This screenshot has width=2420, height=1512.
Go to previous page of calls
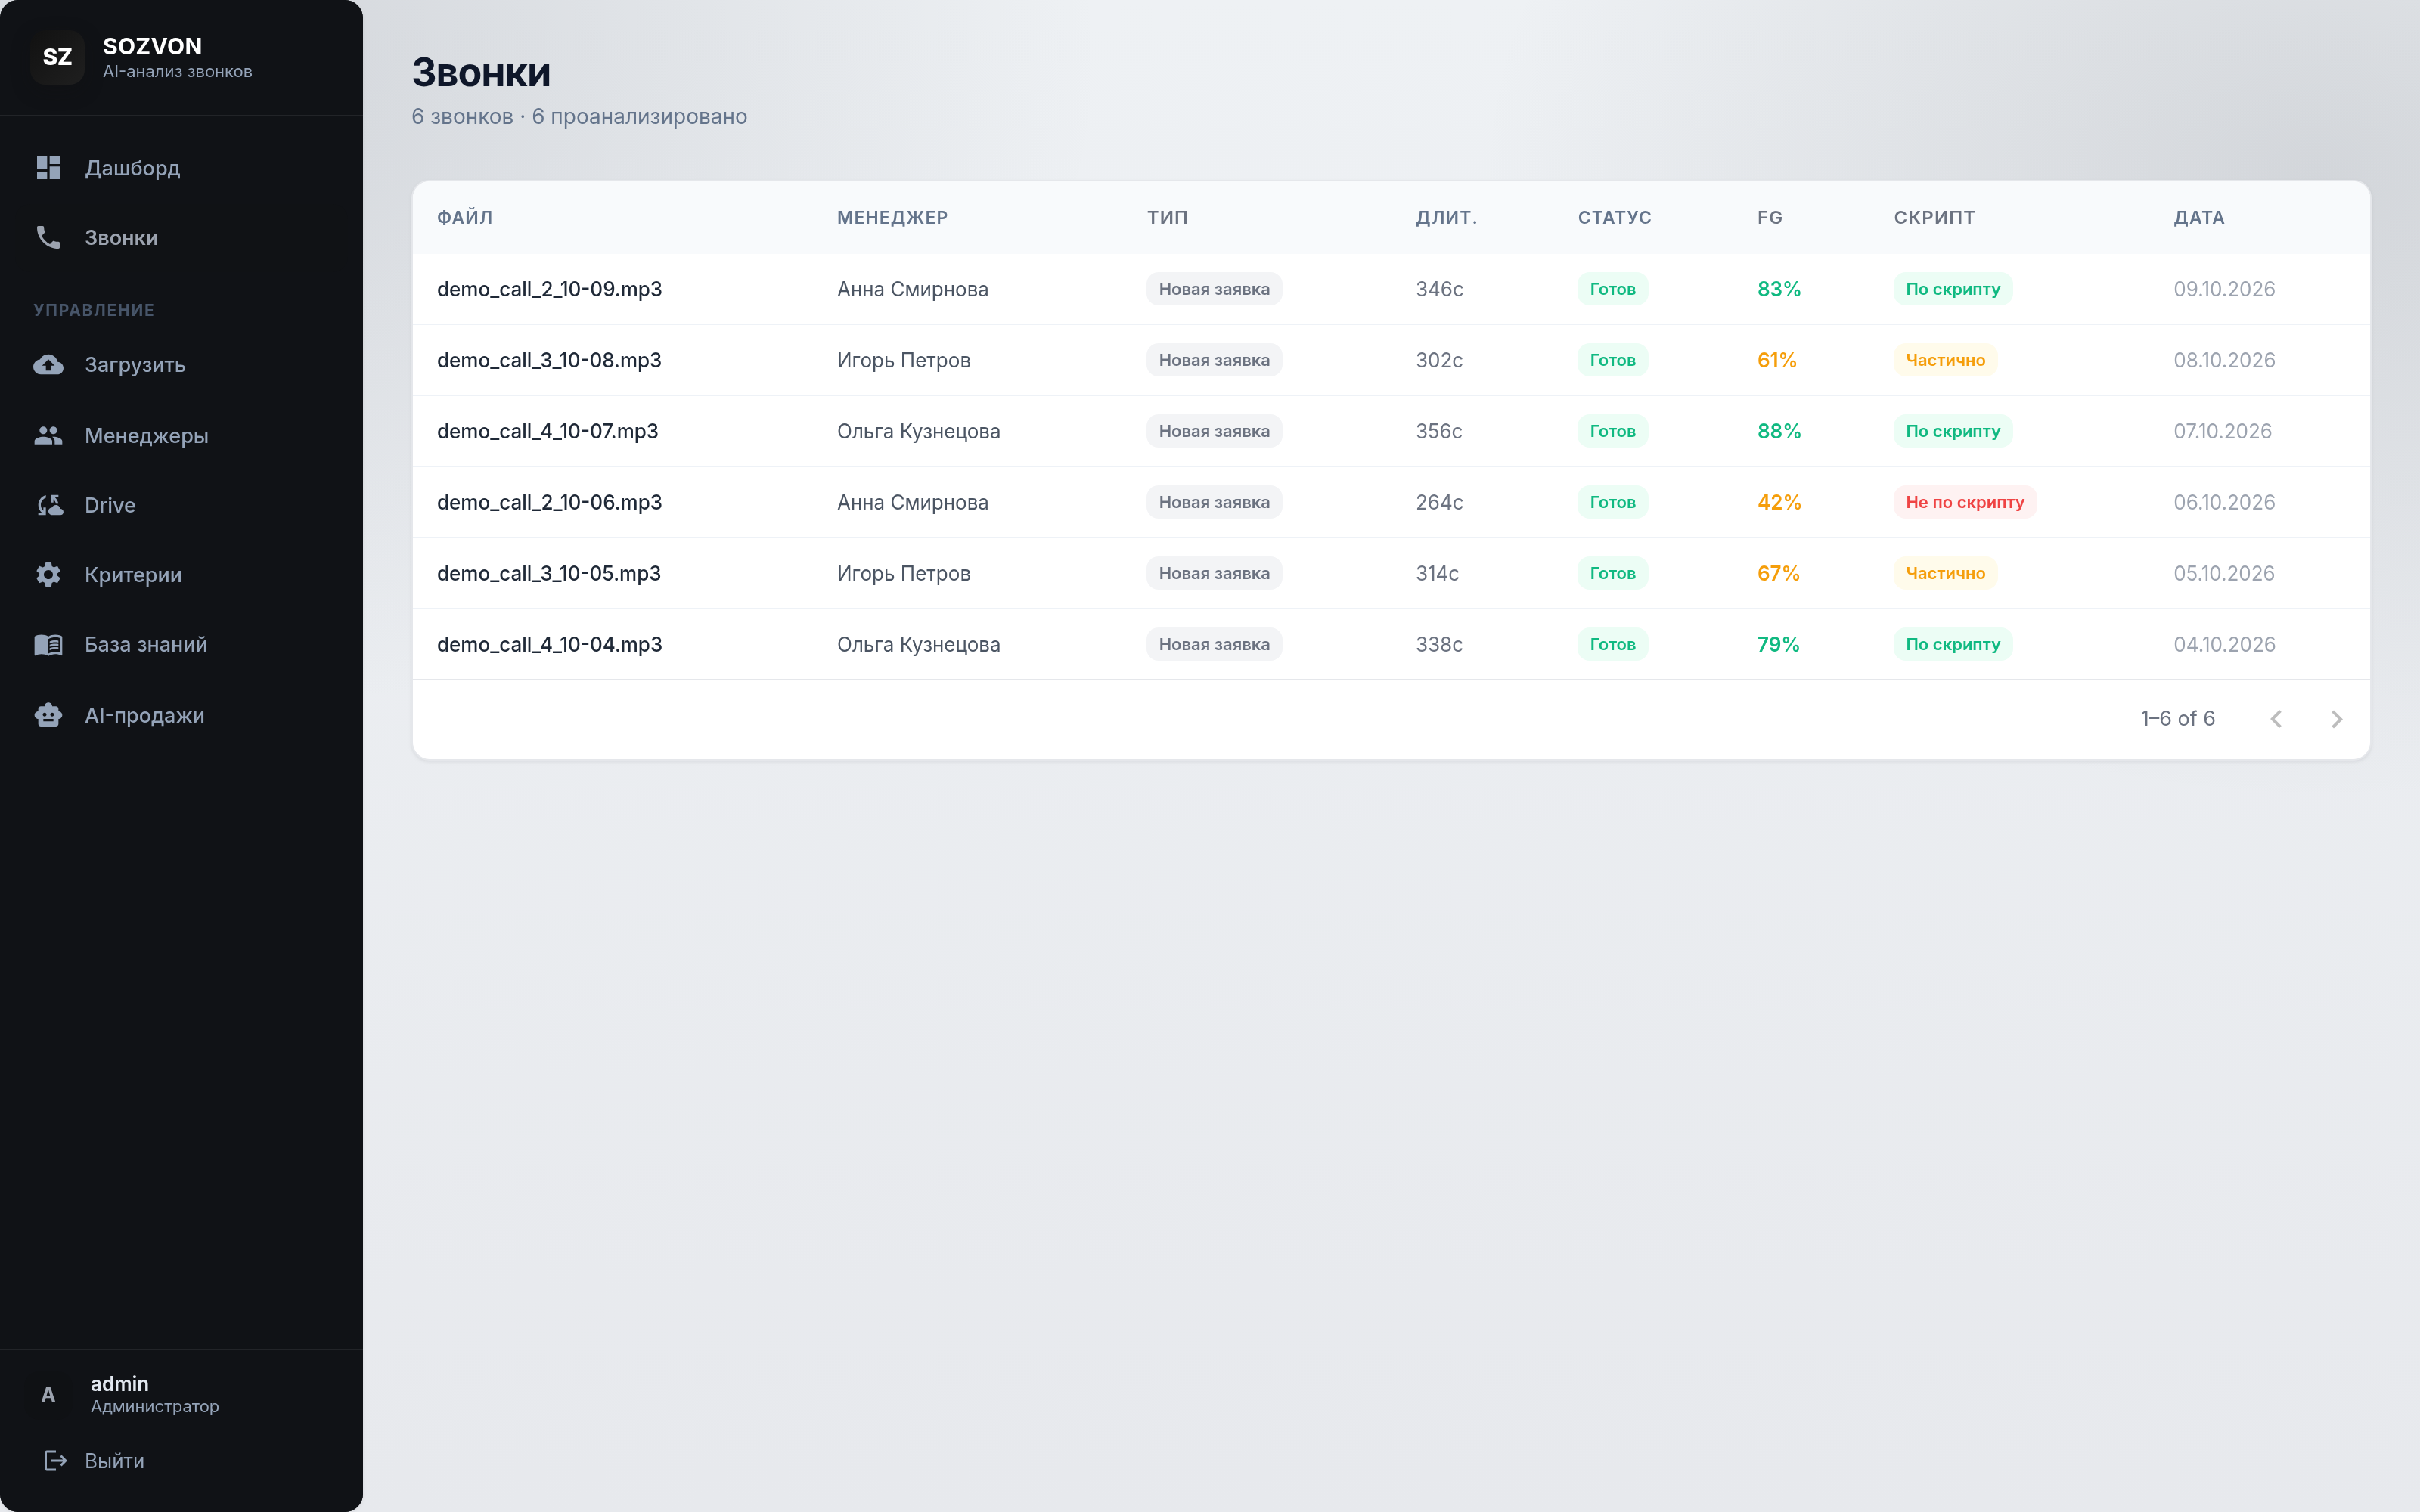(x=2276, y=719)
